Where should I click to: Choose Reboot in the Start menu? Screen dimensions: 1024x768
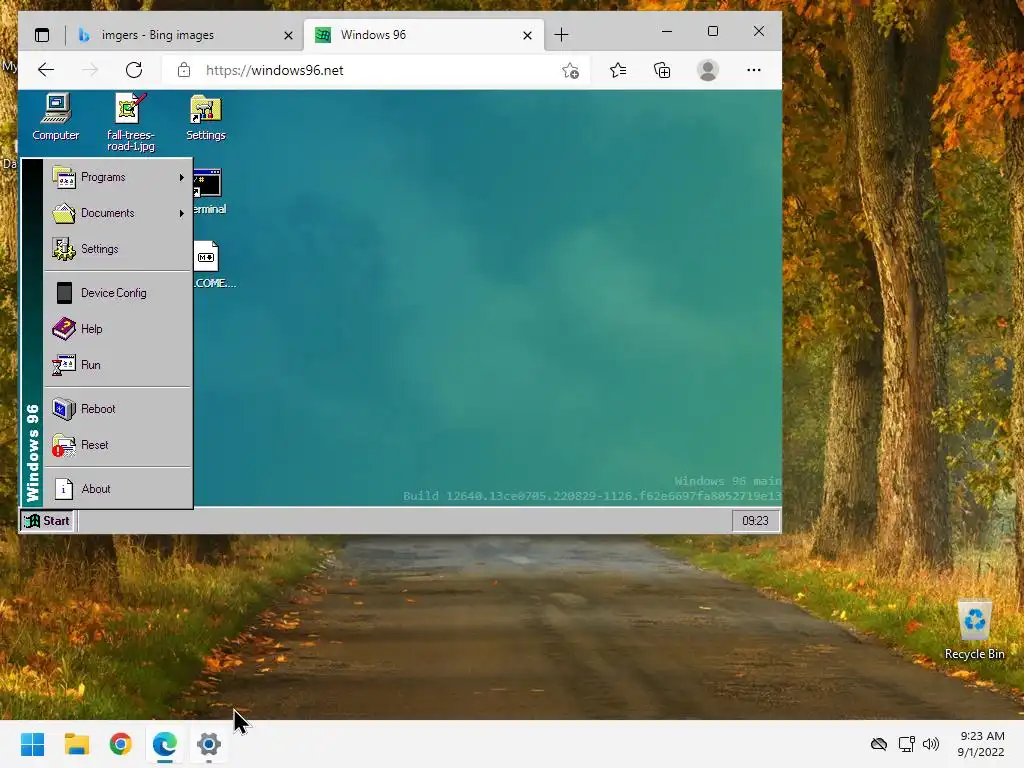pos(118,409)
